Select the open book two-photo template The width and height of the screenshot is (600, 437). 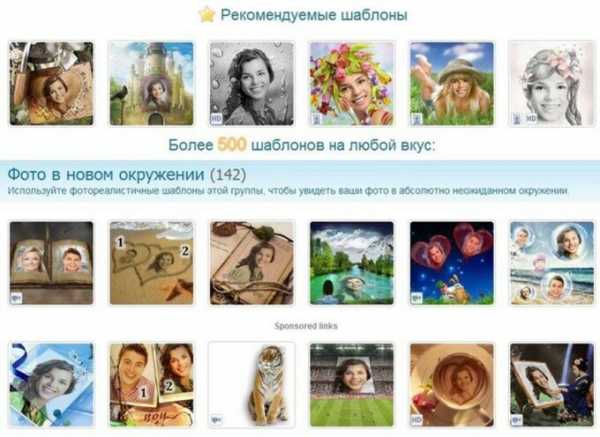(51, 263)
